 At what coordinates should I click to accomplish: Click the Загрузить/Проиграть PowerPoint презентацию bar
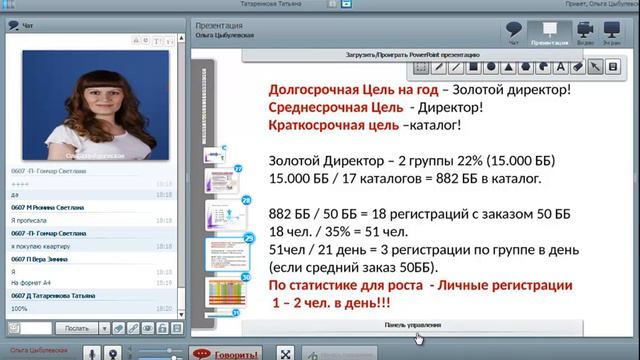(413, 55)
